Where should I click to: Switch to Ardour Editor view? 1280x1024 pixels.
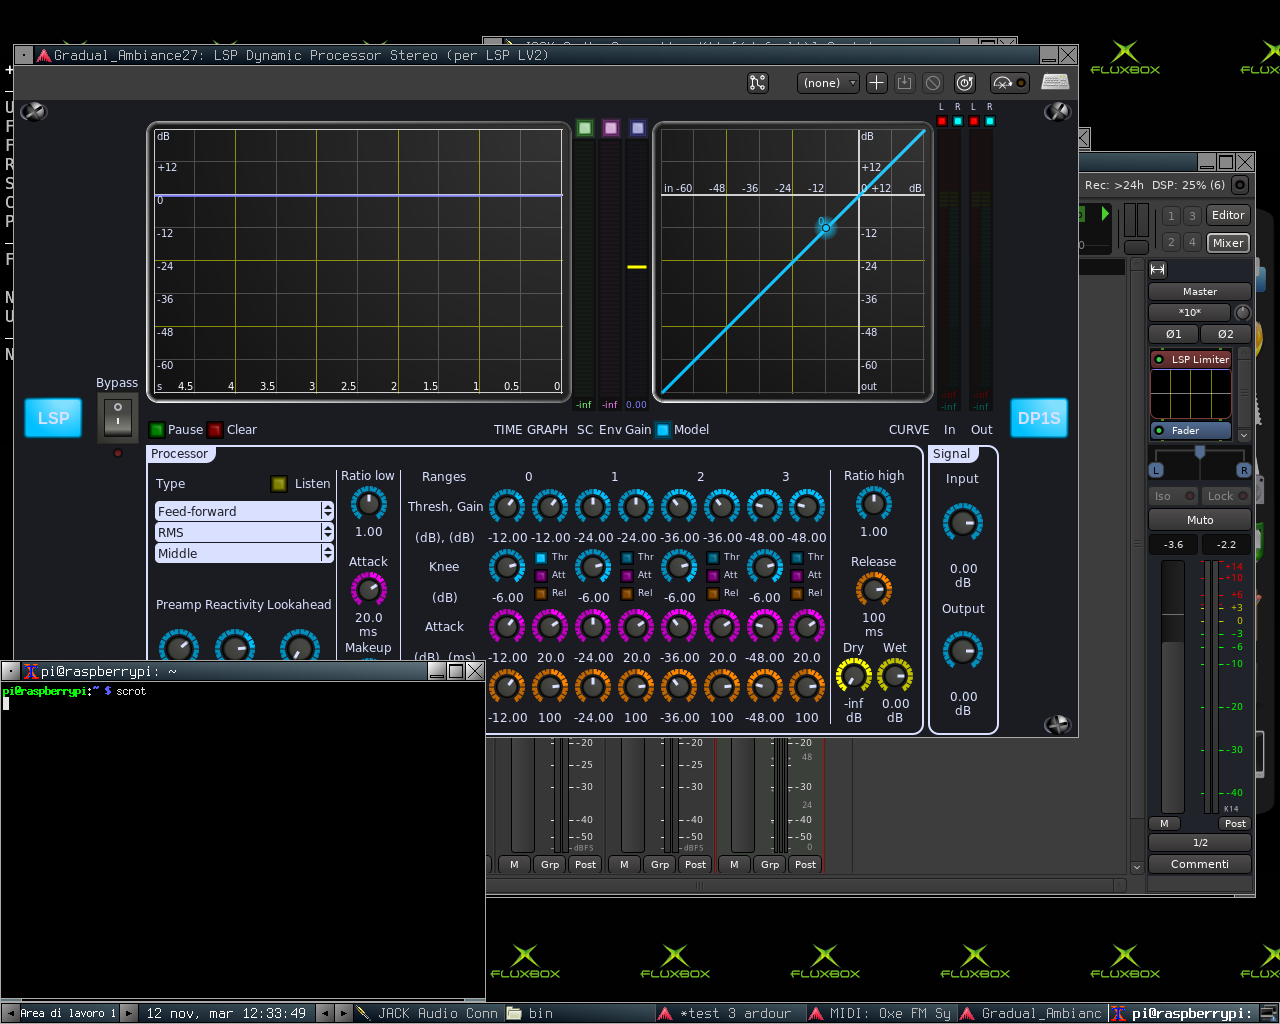(x=1228, y=215)
